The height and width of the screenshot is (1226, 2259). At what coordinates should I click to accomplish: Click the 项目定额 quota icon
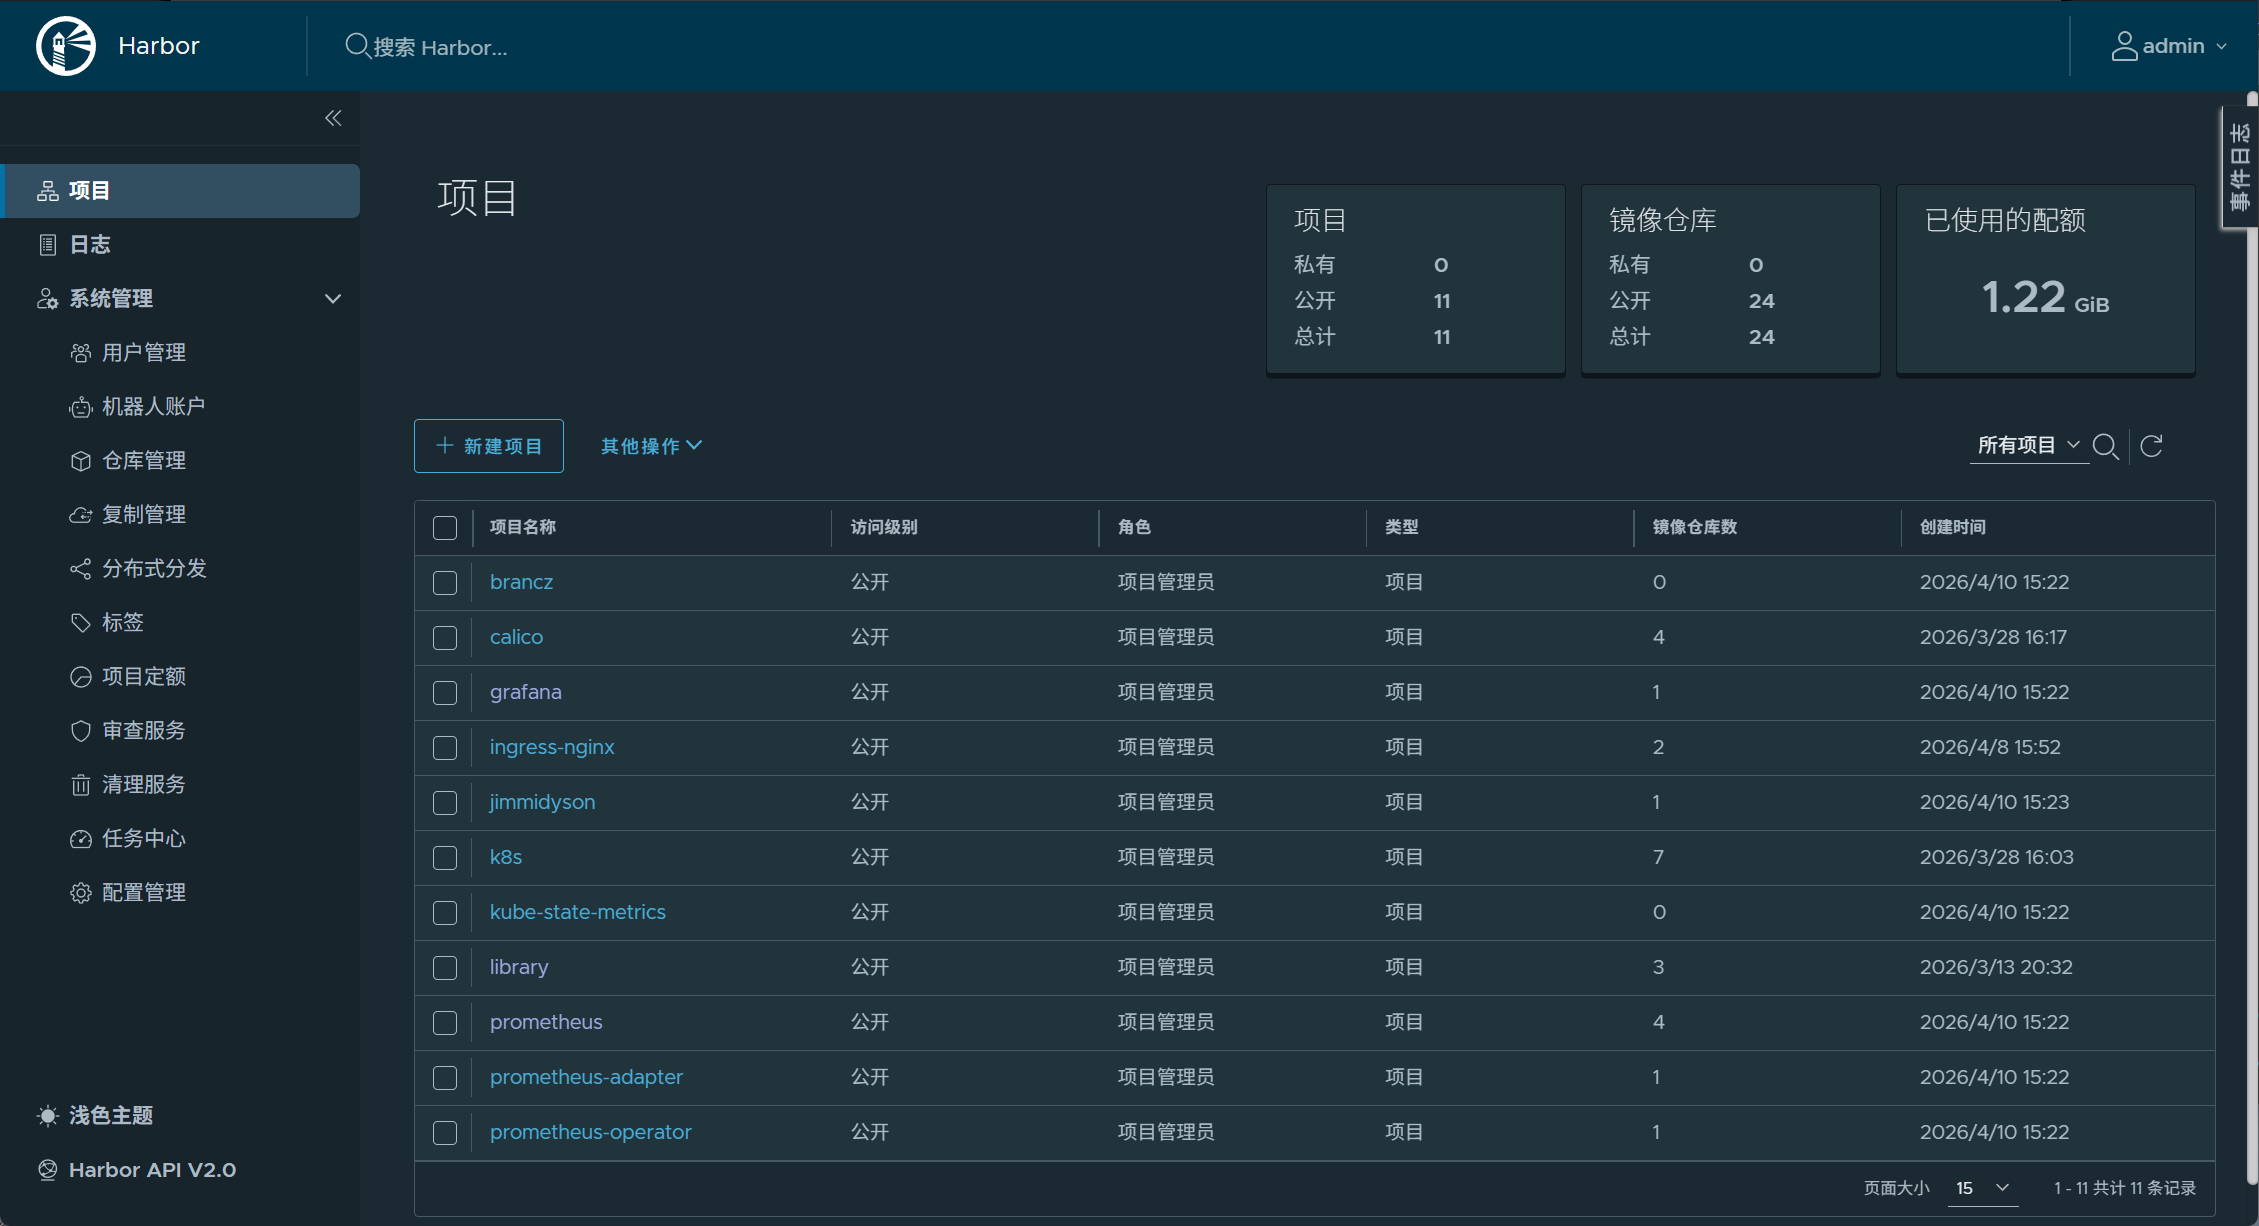(x=80, y=677)
